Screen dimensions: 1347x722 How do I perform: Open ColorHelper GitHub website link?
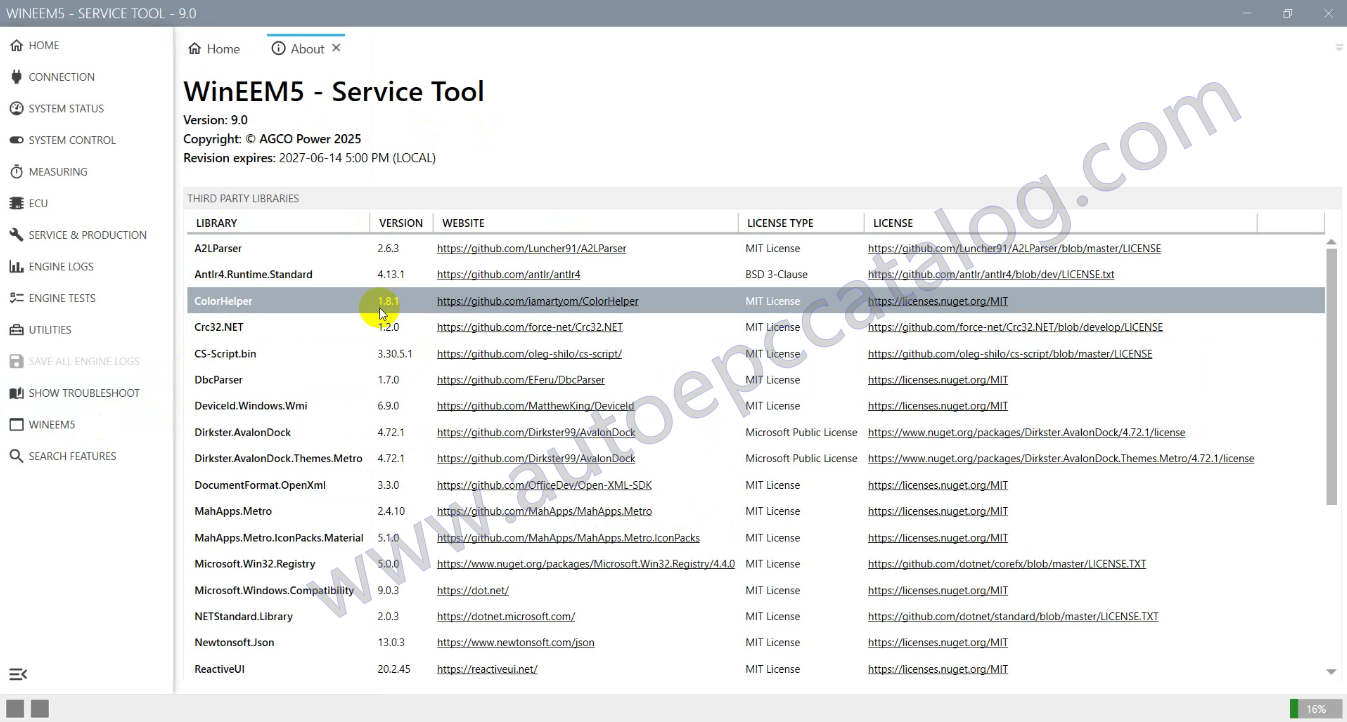click(x=537, y=301)
